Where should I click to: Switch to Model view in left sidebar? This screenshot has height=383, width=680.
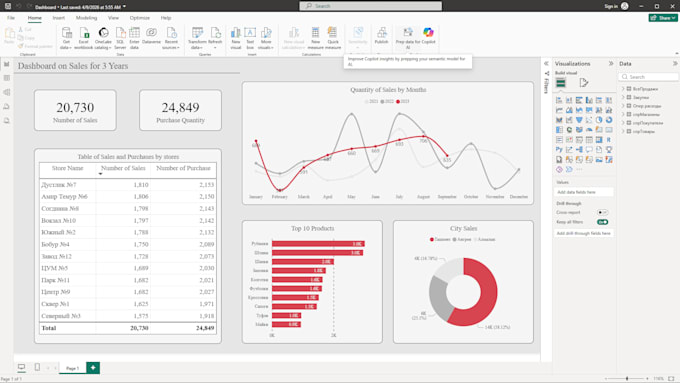click(x=7, y=92)
